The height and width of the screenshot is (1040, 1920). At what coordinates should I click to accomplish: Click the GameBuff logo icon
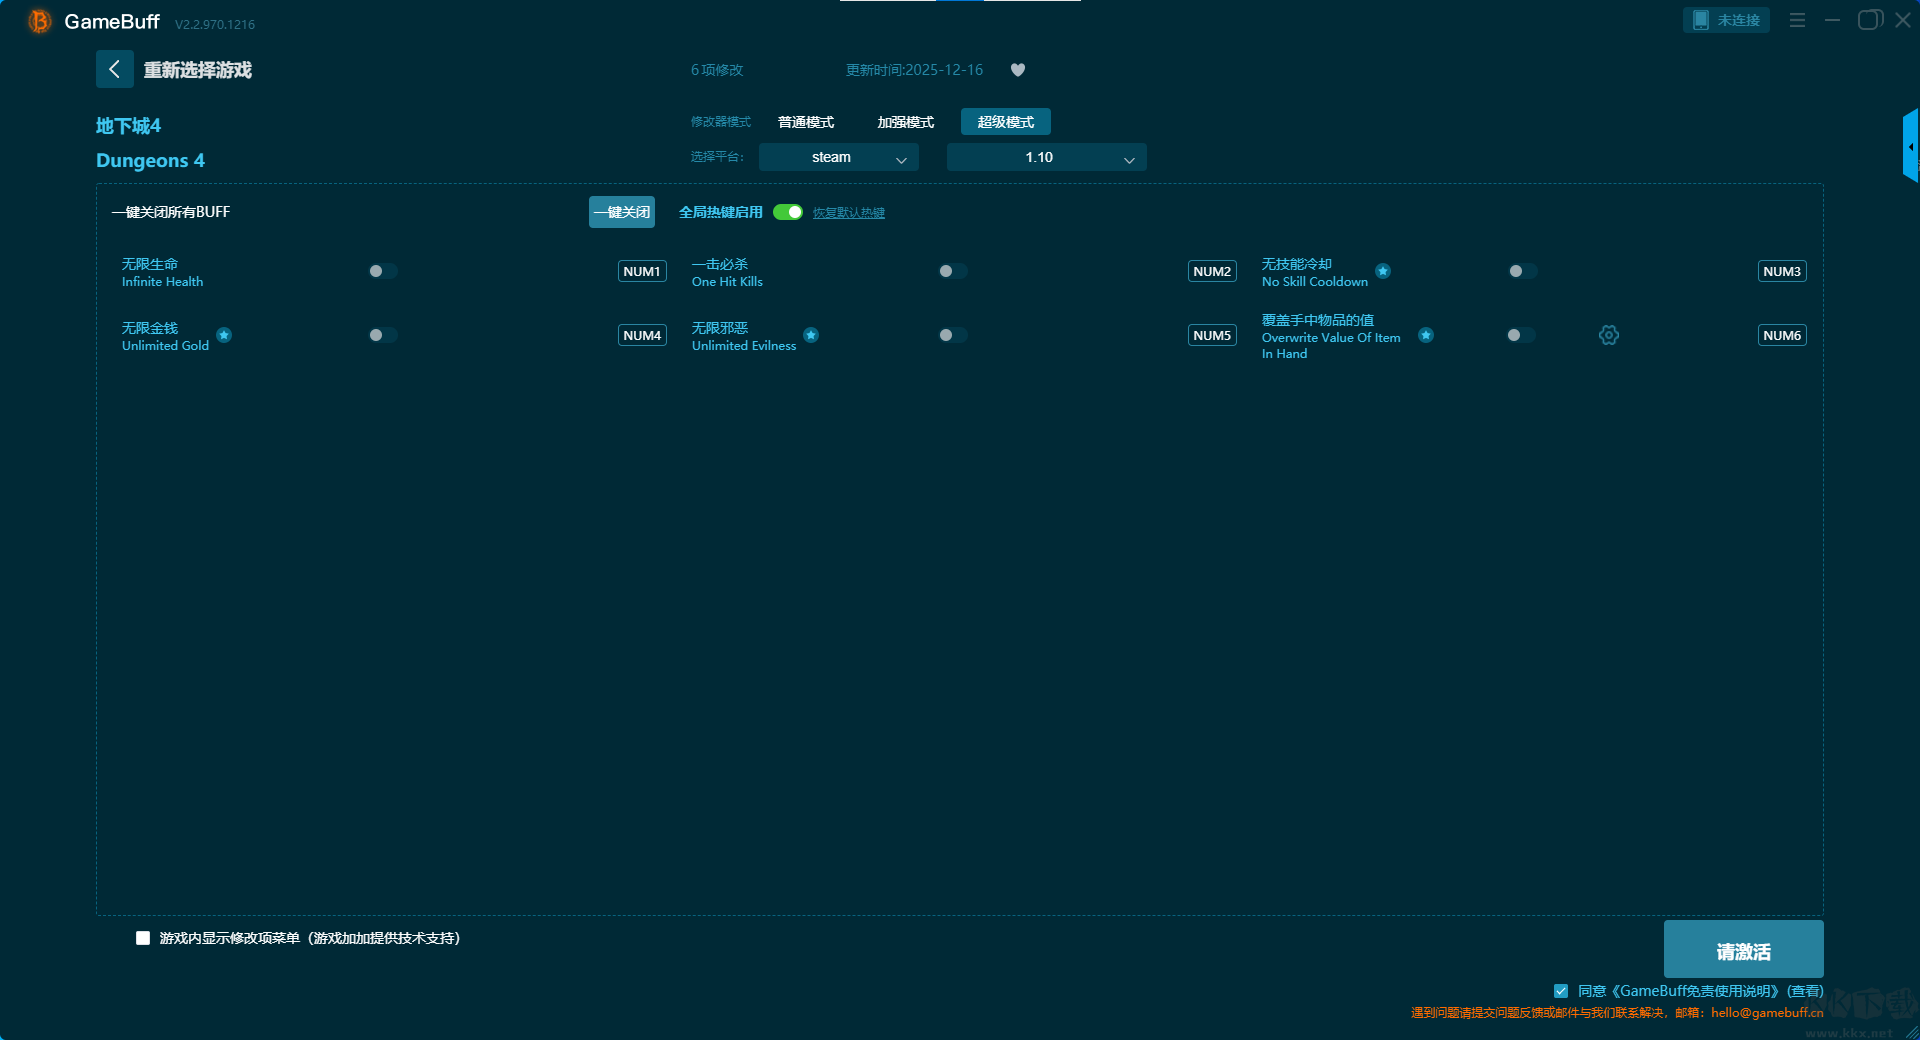pos(40,21)
